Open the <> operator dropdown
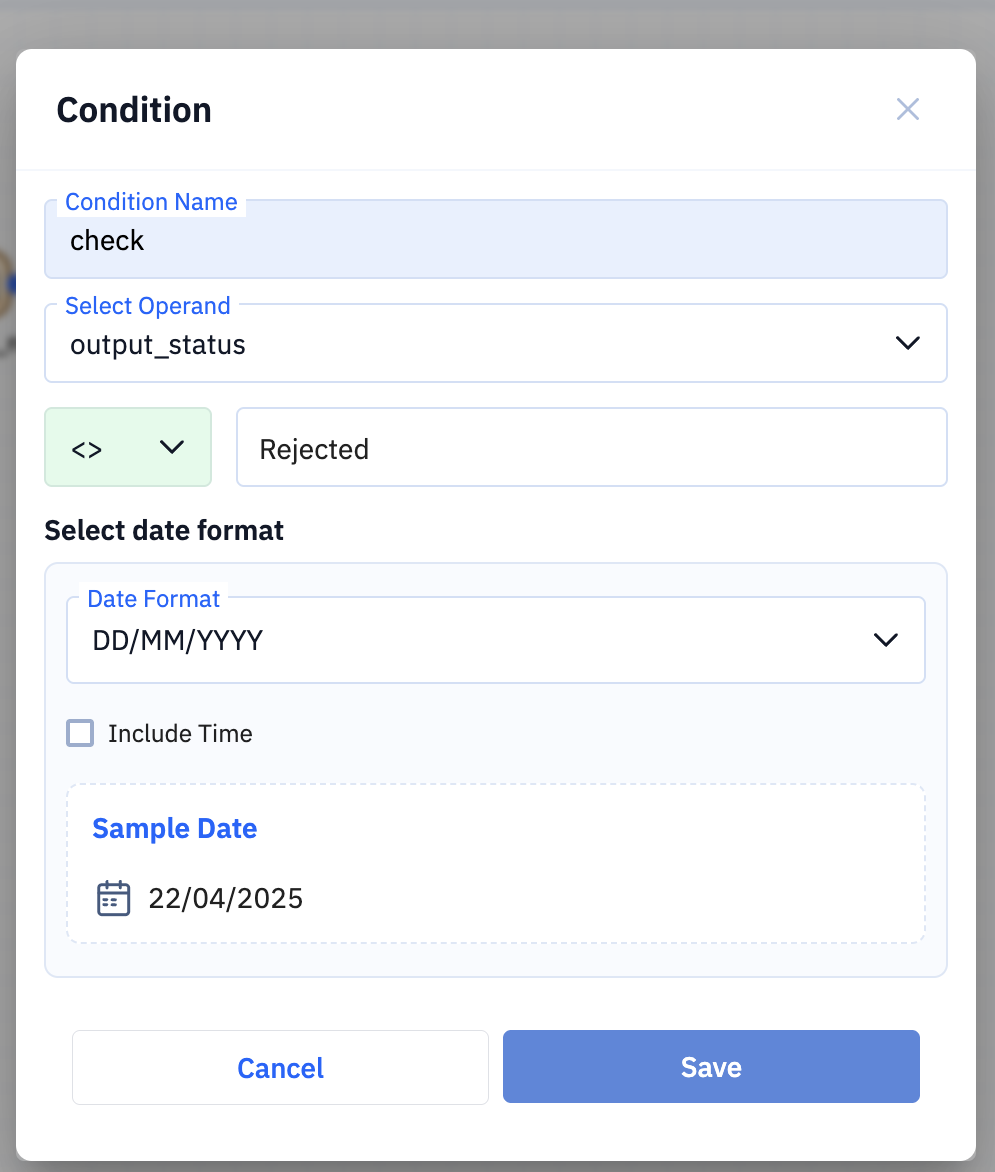 (128, 447)
